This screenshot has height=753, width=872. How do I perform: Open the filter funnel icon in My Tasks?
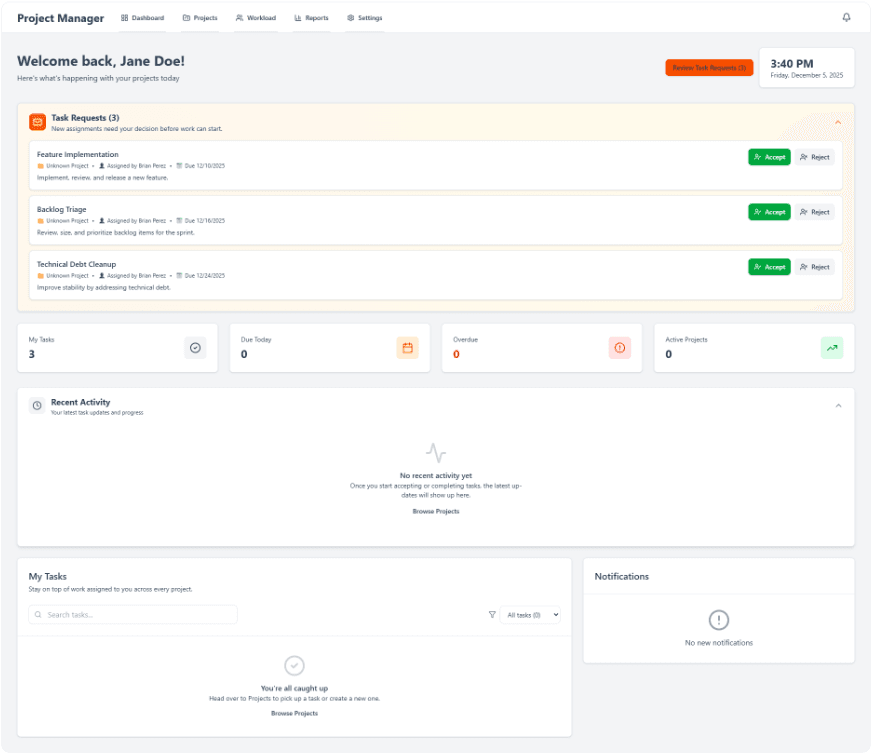point(492,614)
